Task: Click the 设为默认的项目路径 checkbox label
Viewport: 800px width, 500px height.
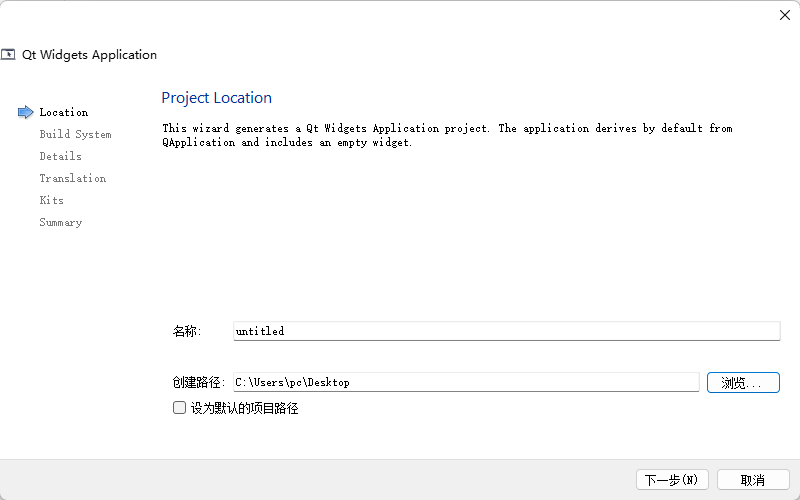Action: (x=244, y=408)
